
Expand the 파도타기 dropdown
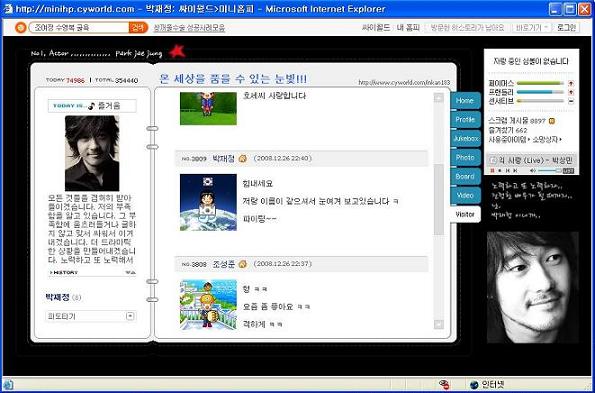(130, 316)
